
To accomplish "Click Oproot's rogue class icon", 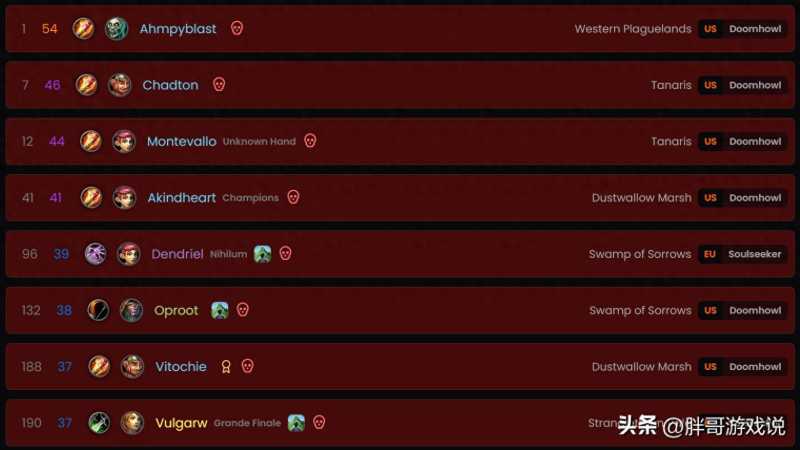I will tap(98, 310).
